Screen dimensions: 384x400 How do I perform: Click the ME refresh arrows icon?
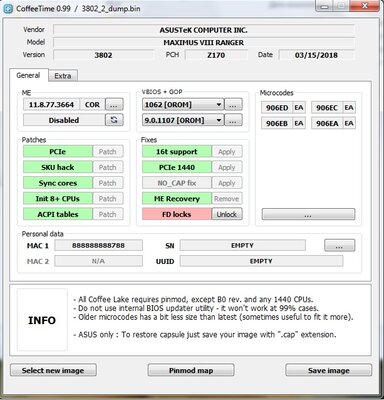click(x=114, y=120)
